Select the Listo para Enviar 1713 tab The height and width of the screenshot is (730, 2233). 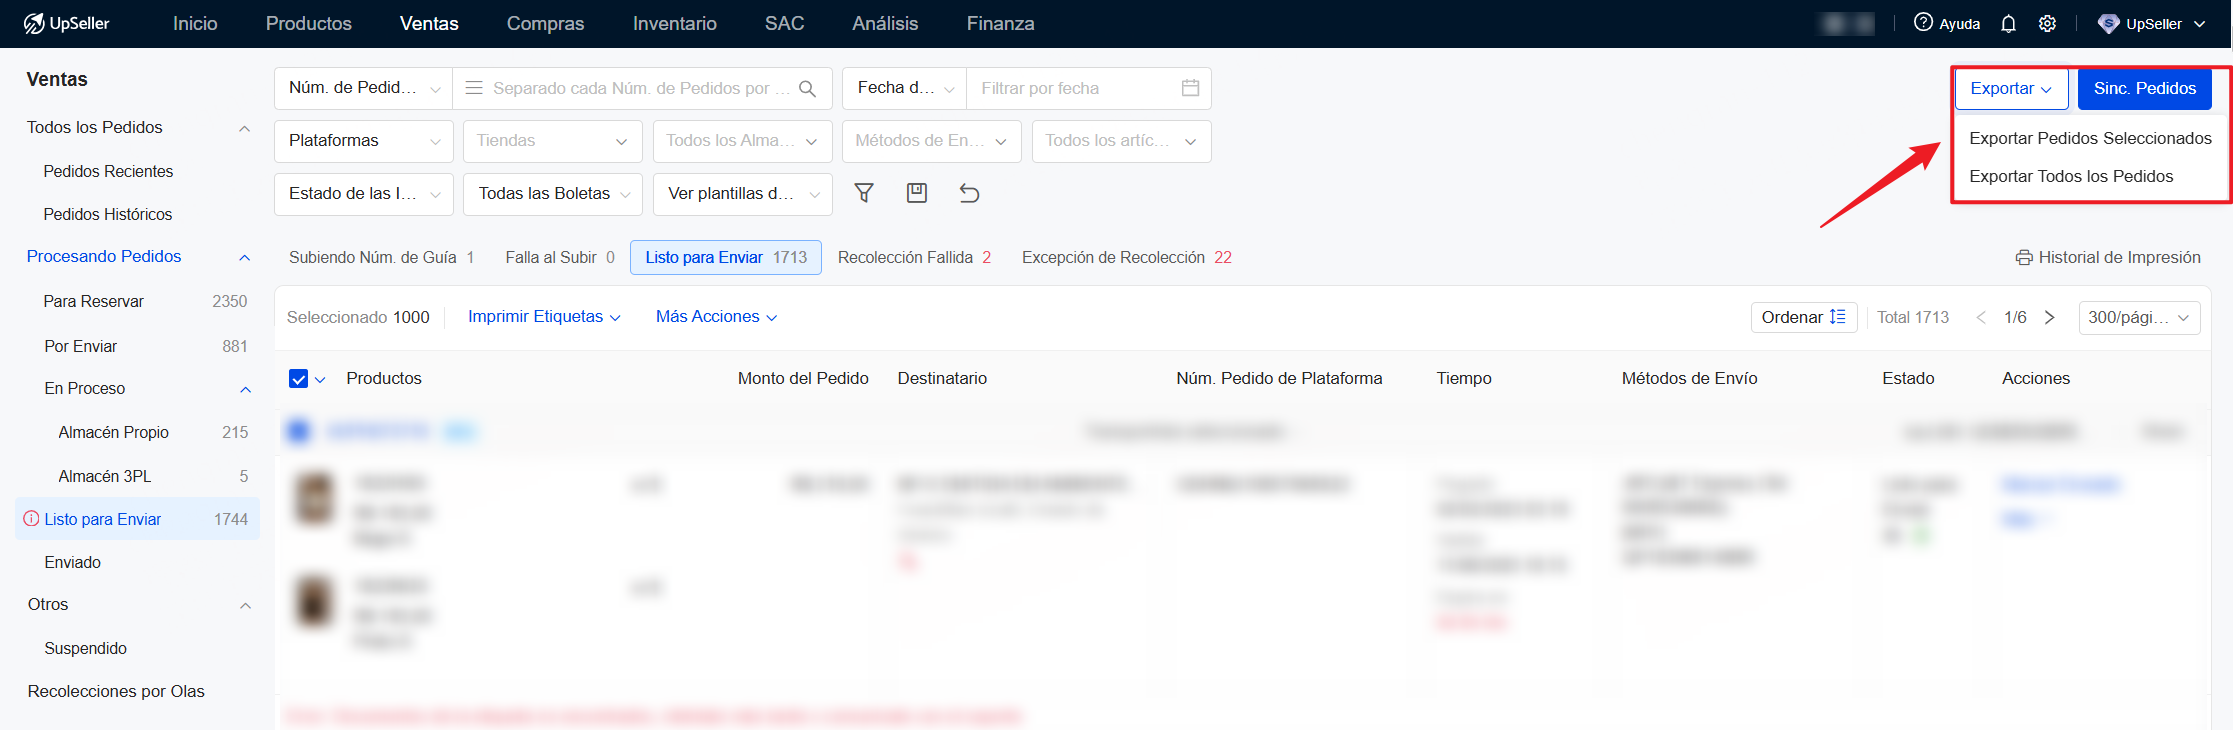[726, 257]
